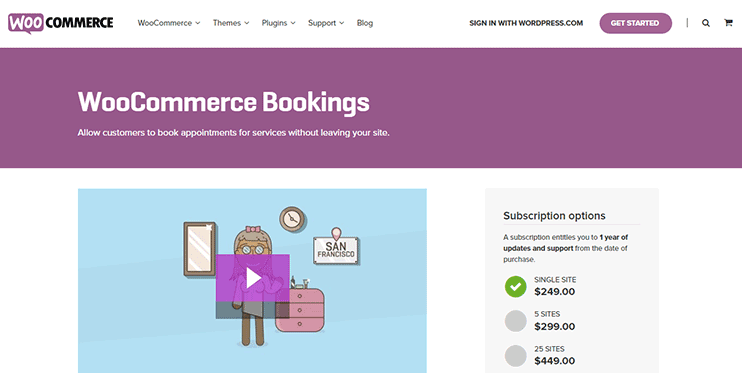Click the wall clock illustration
The height and width of the screenshot is (373, 742).
click(x=293, y=219)
